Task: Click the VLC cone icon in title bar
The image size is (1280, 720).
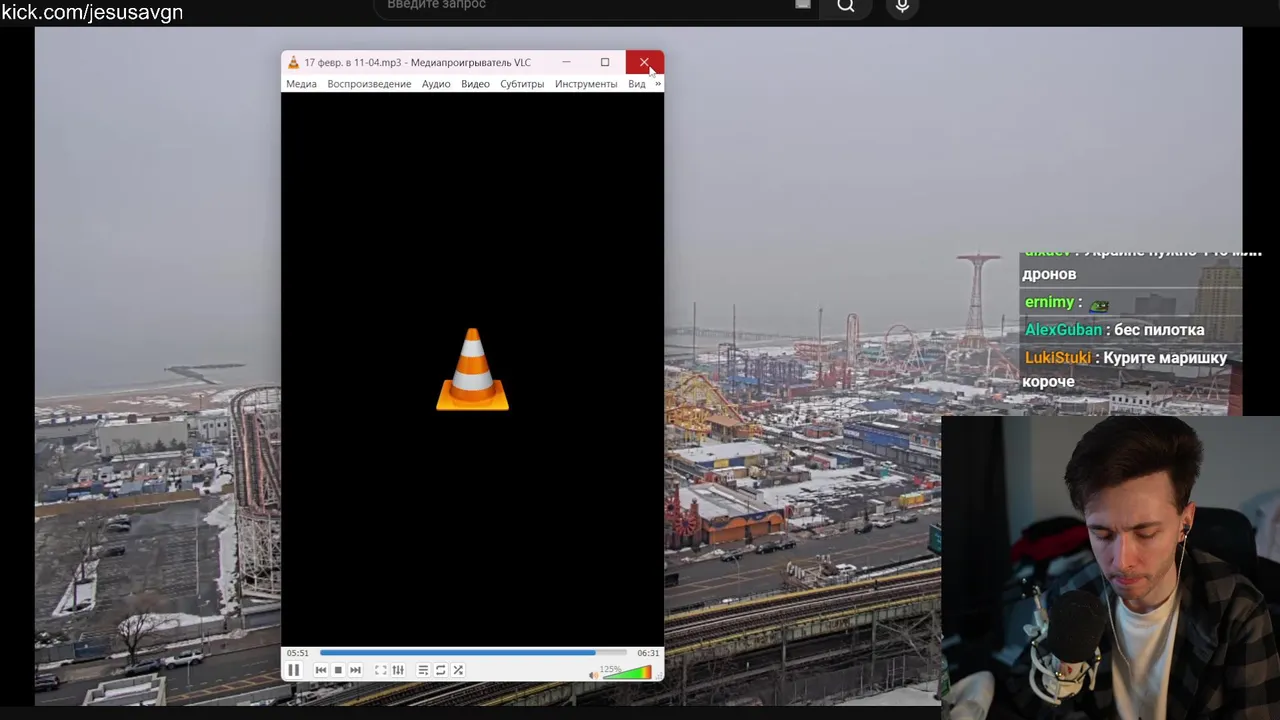Action: point(293,62)
